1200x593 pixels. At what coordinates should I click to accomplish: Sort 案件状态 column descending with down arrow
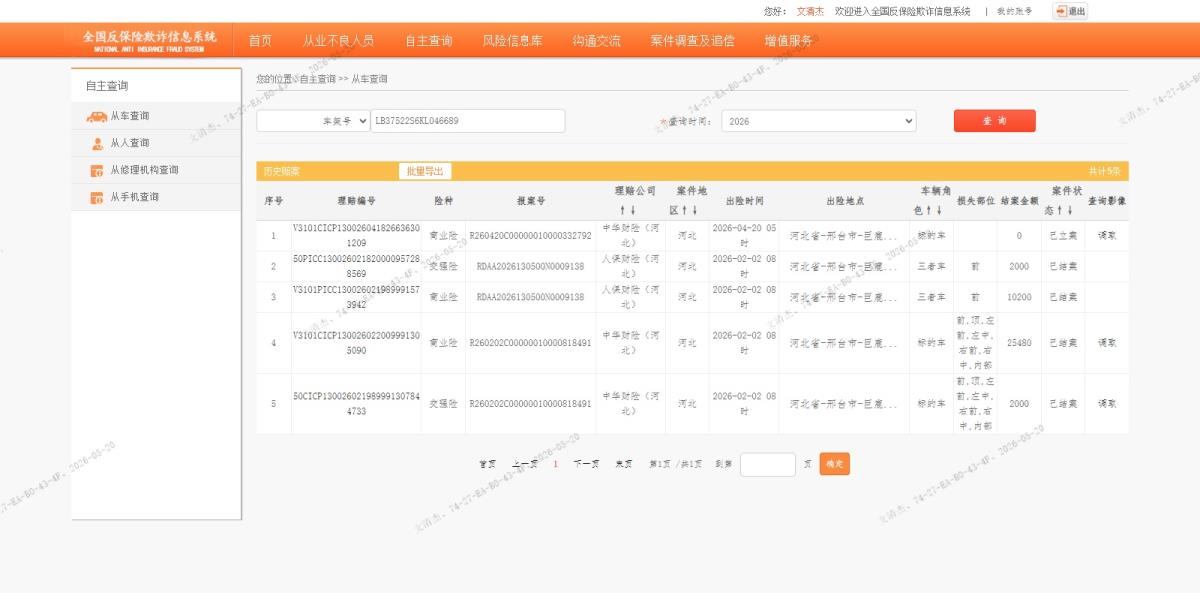pos(1070,210)
